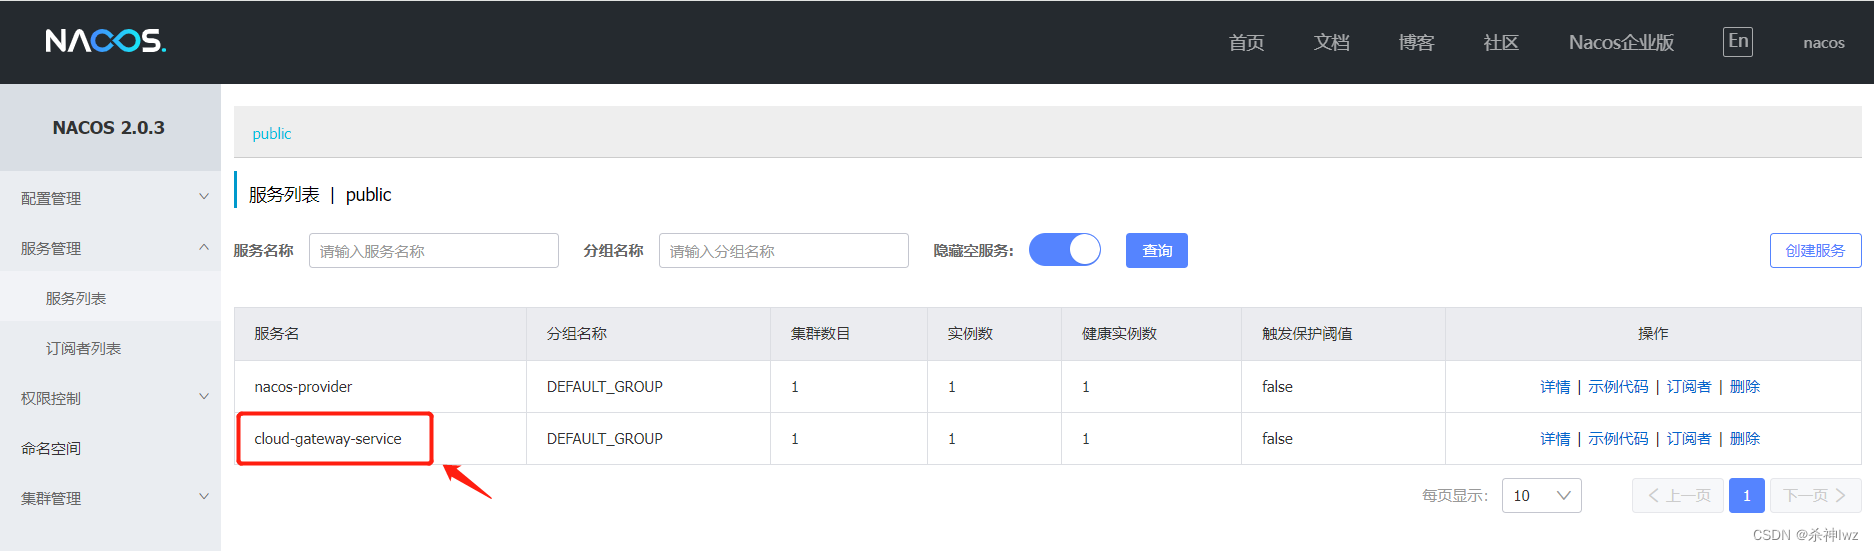1874x551 pixels.
Task: Open 服务列表 in the sidebar
Action: (x=76, y=298)
